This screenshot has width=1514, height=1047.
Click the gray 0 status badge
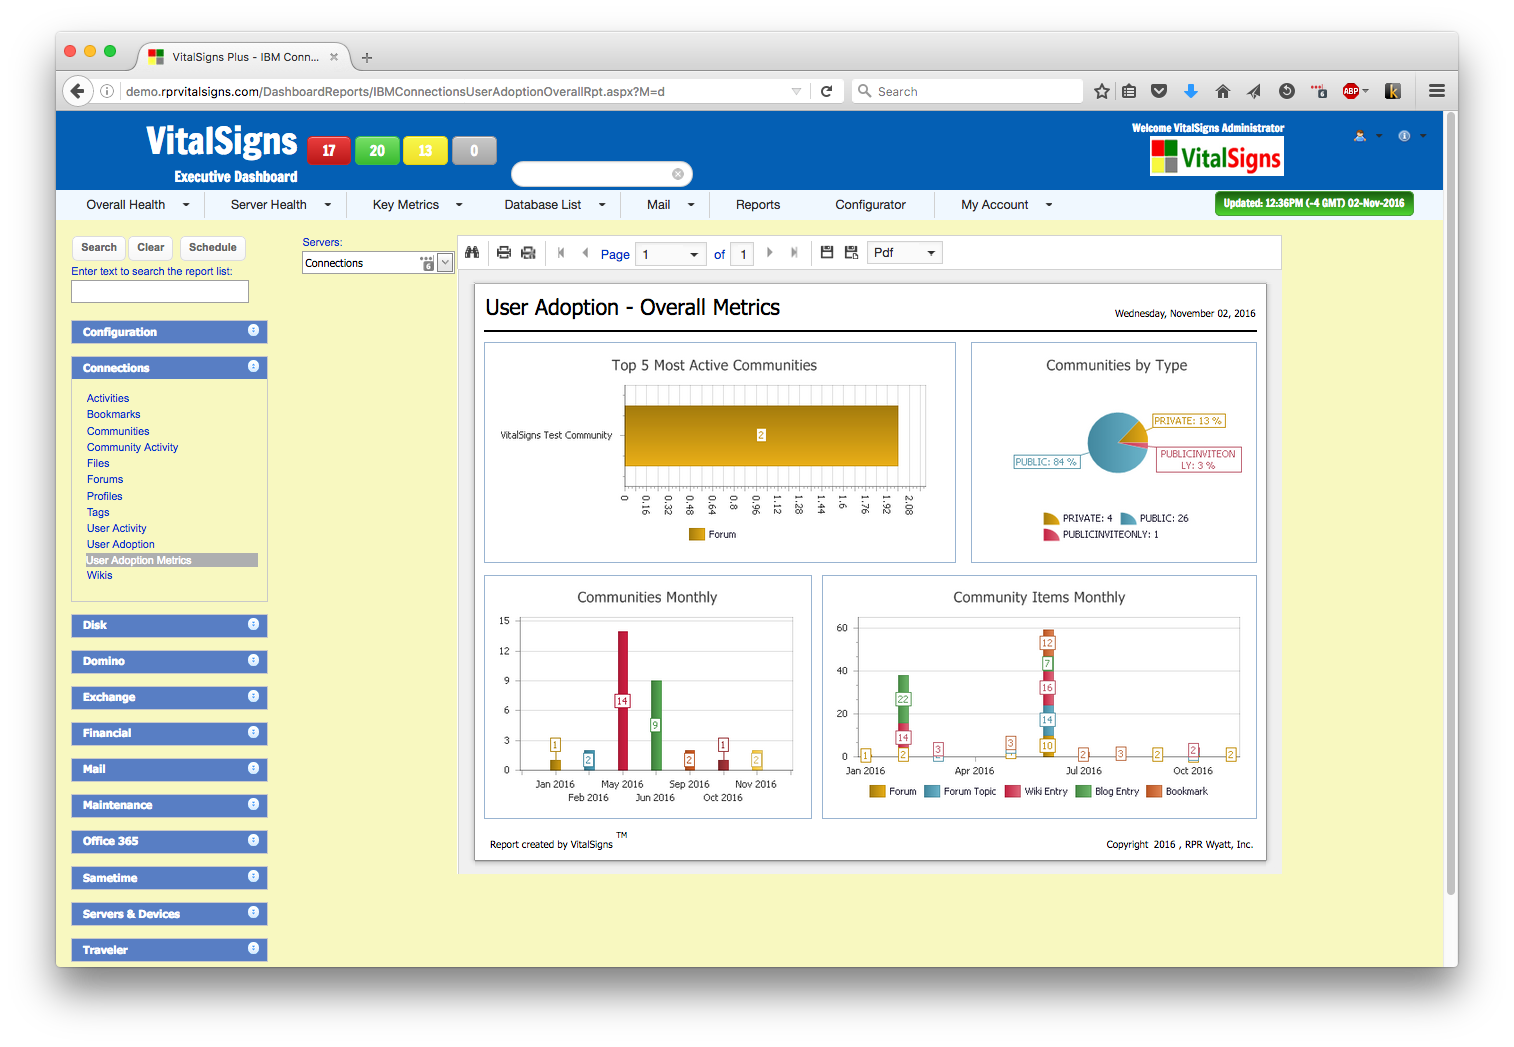[474, 150]
